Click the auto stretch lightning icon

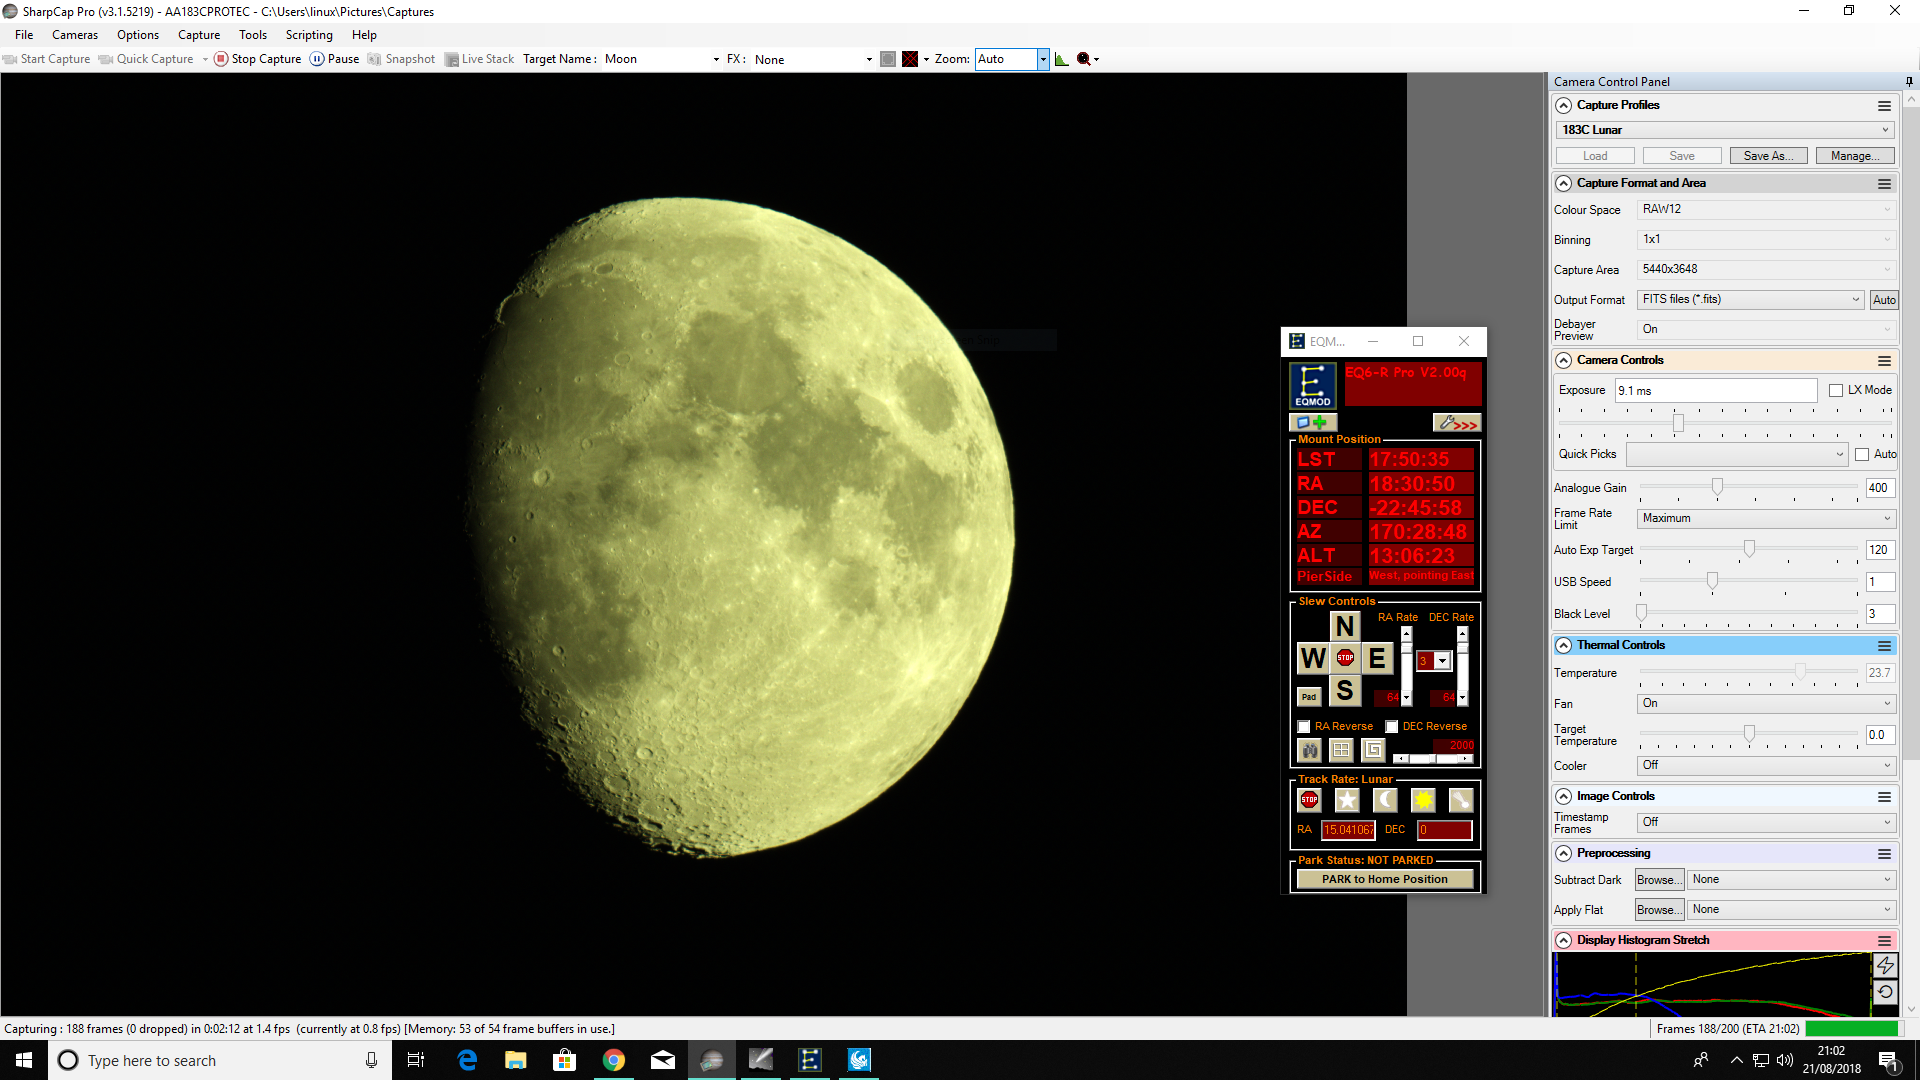pyautogui.click(x=1885, y=965)
